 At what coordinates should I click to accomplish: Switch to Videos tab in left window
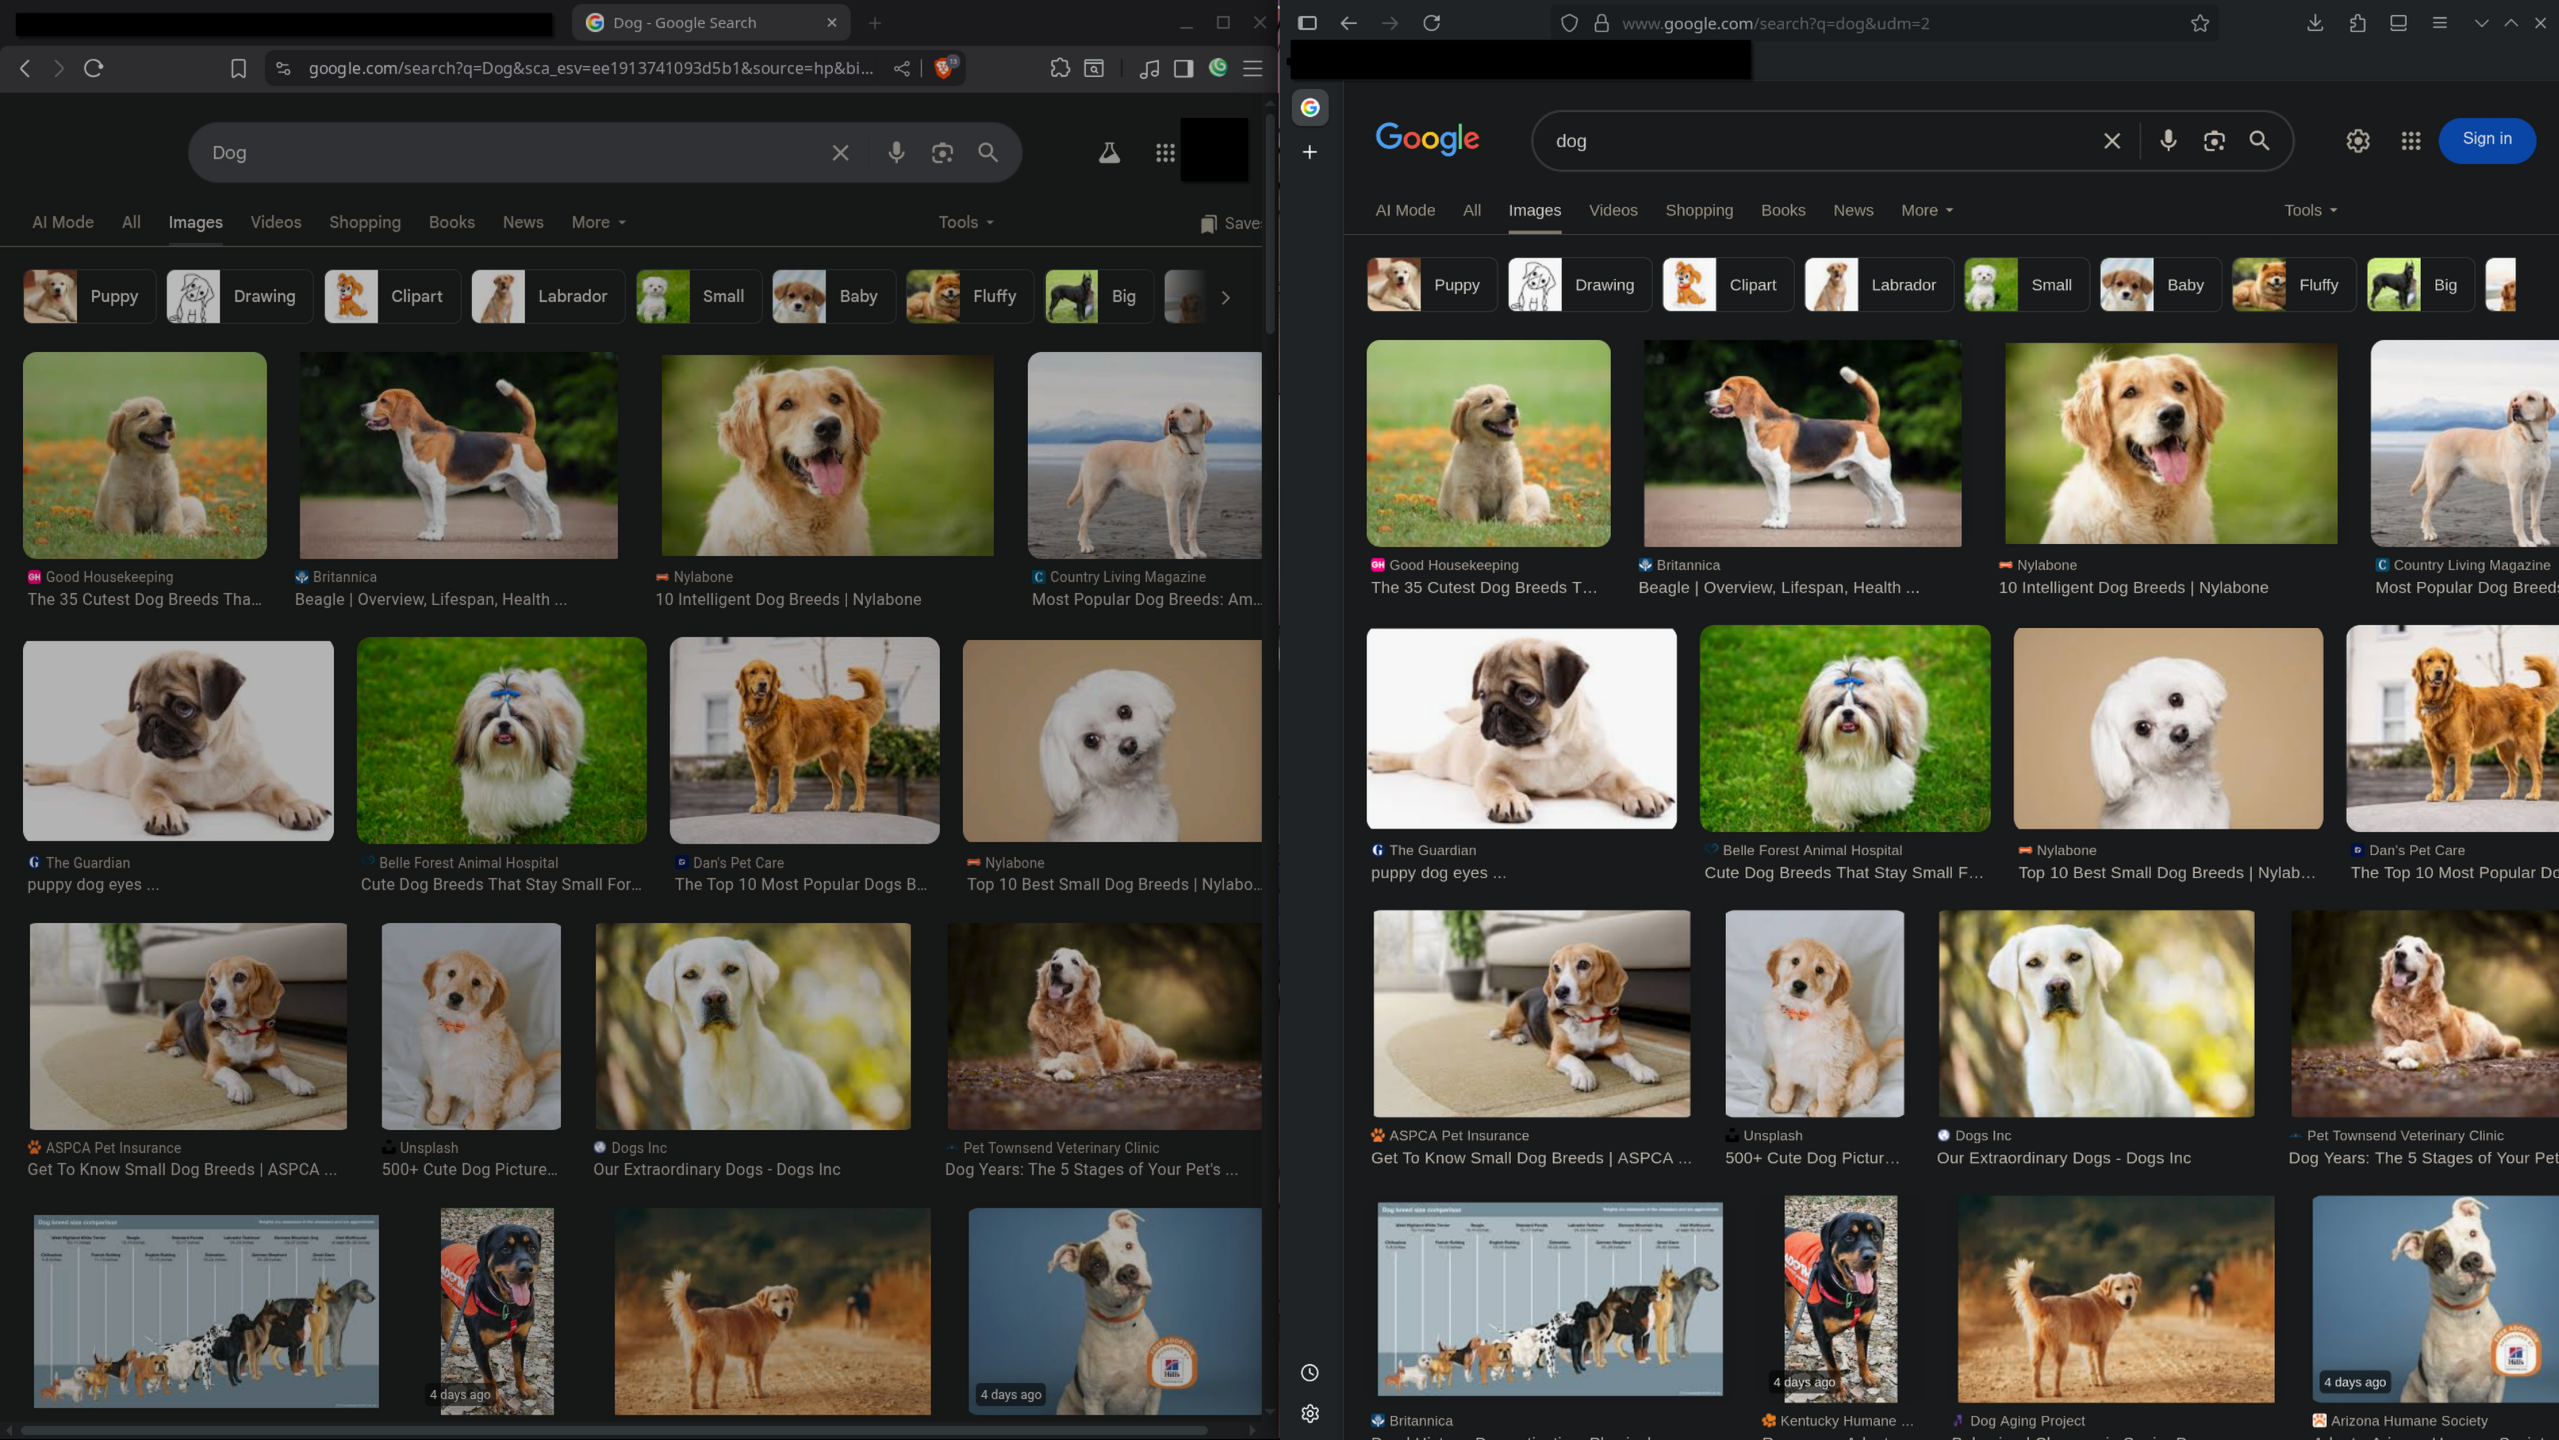275,222
